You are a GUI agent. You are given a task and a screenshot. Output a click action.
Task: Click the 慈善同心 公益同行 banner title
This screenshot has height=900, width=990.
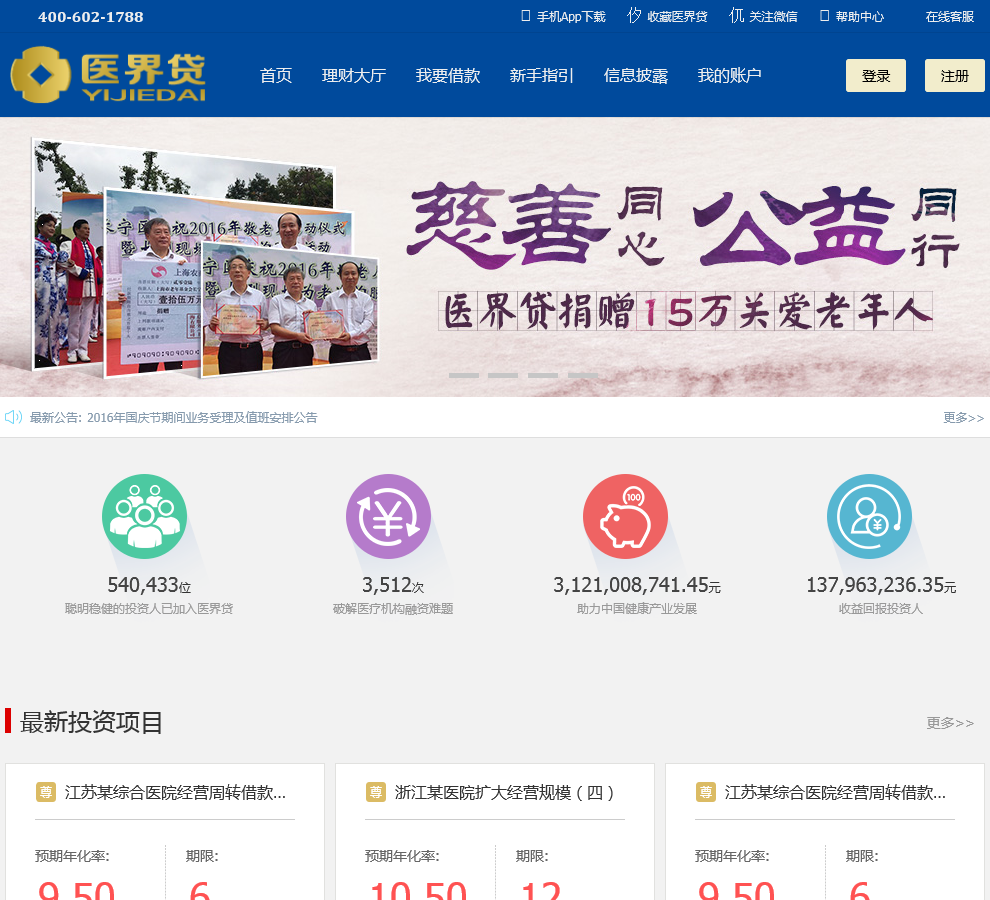[683, 225]
